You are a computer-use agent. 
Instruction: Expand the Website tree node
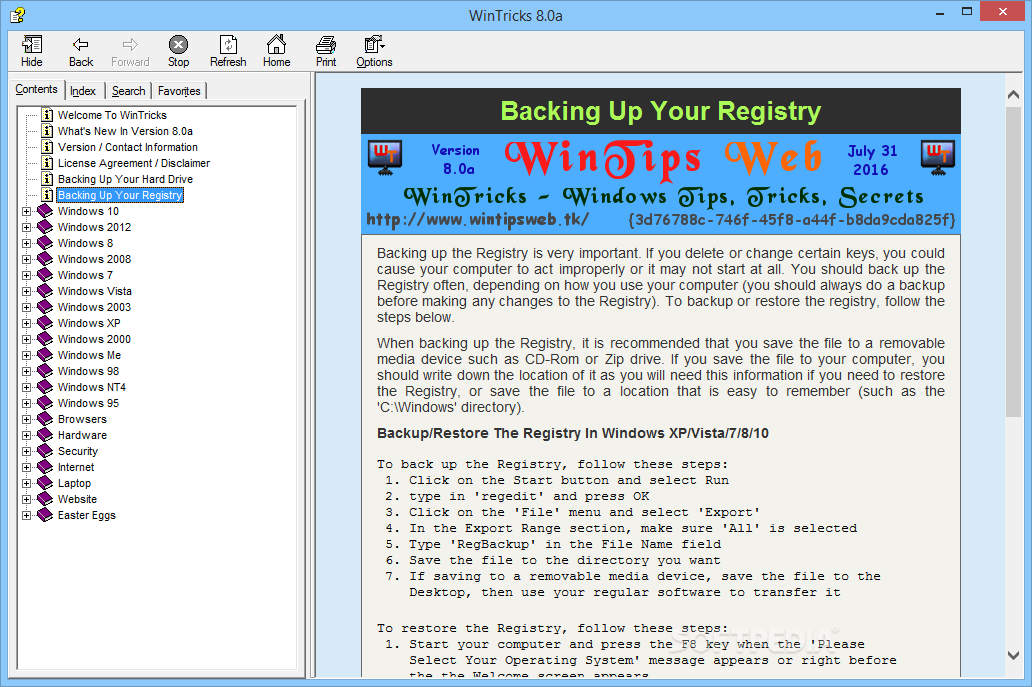pyautogui.click(x=26, y=499)
